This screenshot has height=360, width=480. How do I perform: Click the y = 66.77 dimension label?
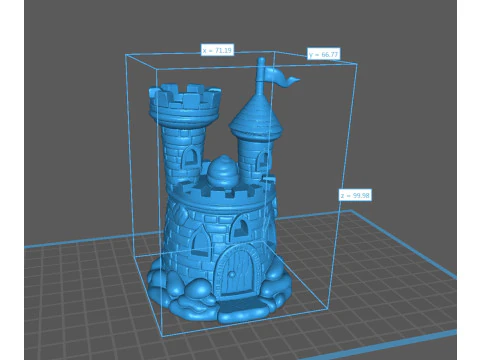coord(323,54)
